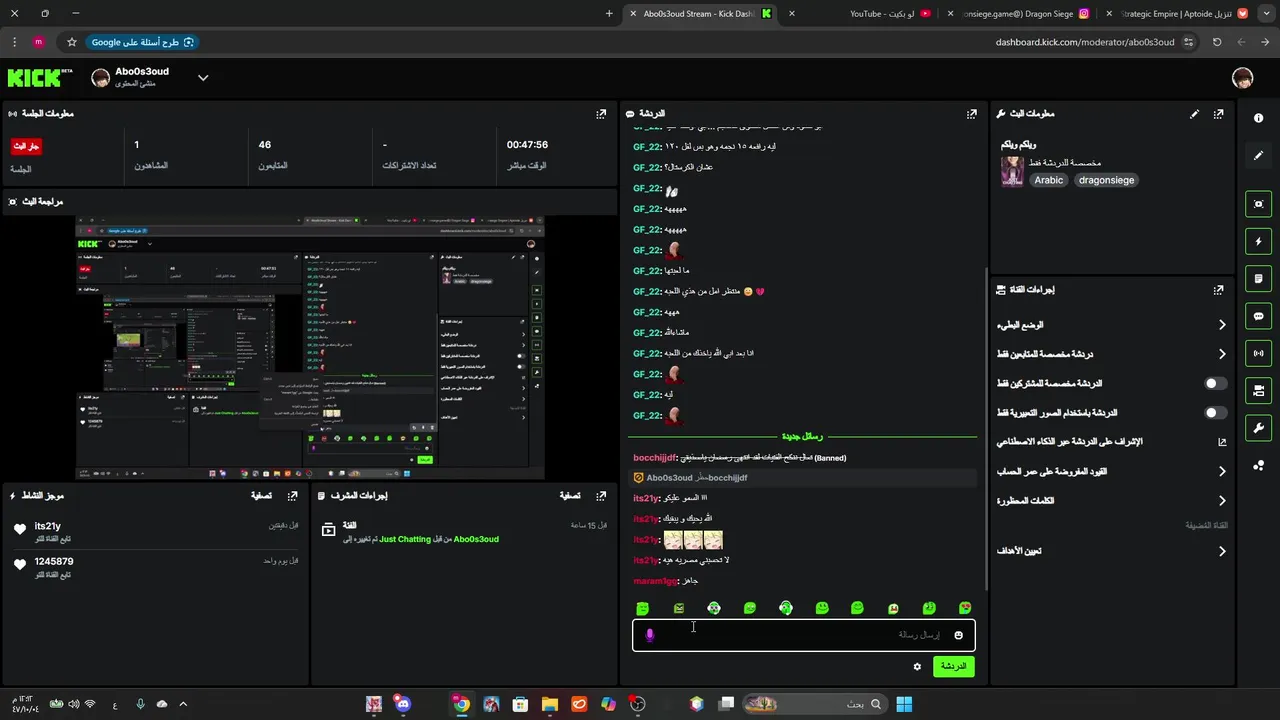The image size is (1280, 720).
Task: Open AI chat moderation external link
Action: (1222, 442)
